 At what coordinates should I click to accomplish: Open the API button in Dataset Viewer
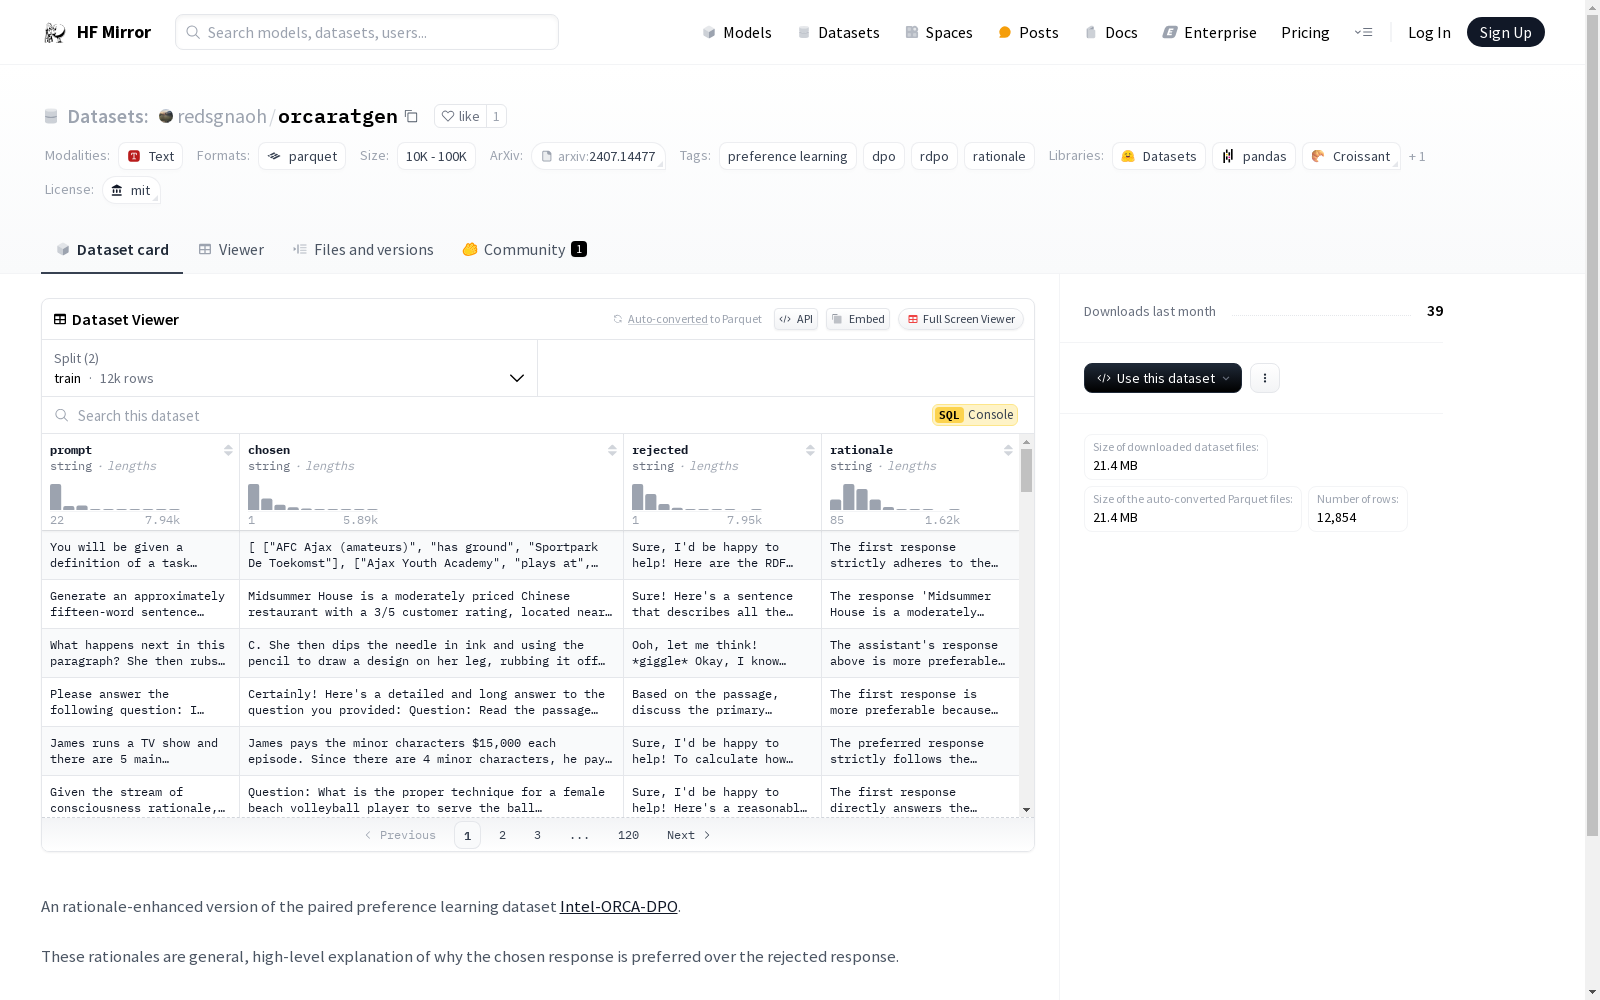click(796, 320)
